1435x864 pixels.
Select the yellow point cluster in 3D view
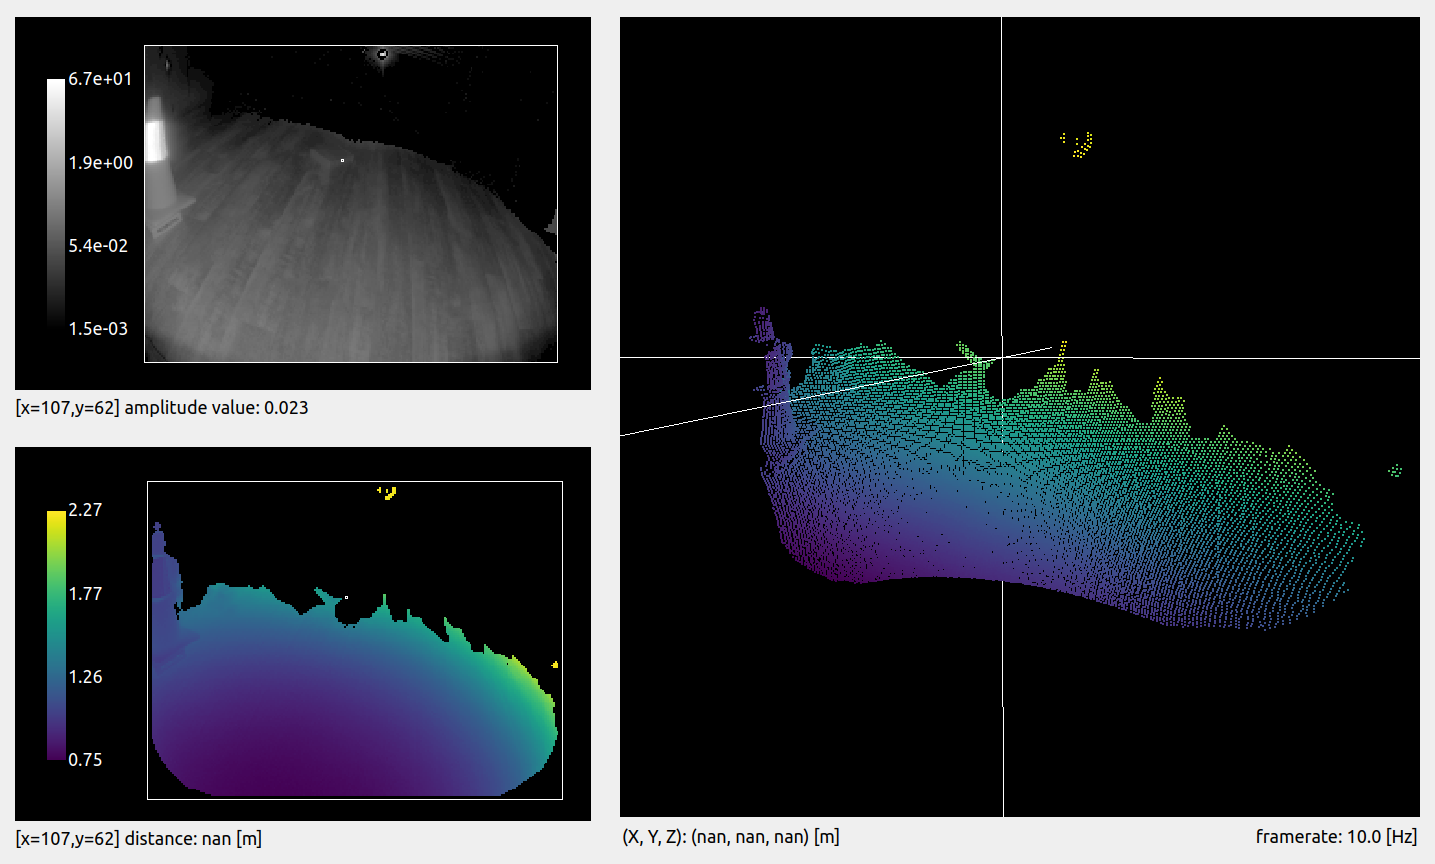pos(1079,145)
